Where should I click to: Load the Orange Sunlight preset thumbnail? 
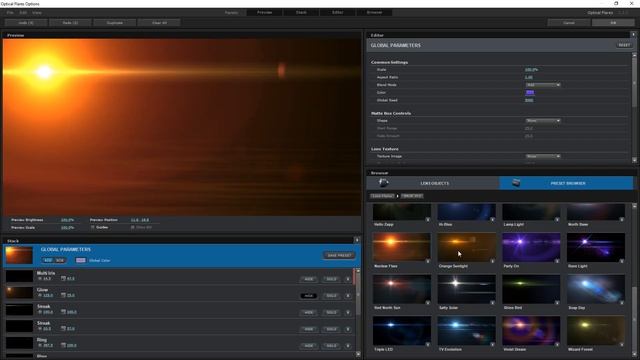466,247
